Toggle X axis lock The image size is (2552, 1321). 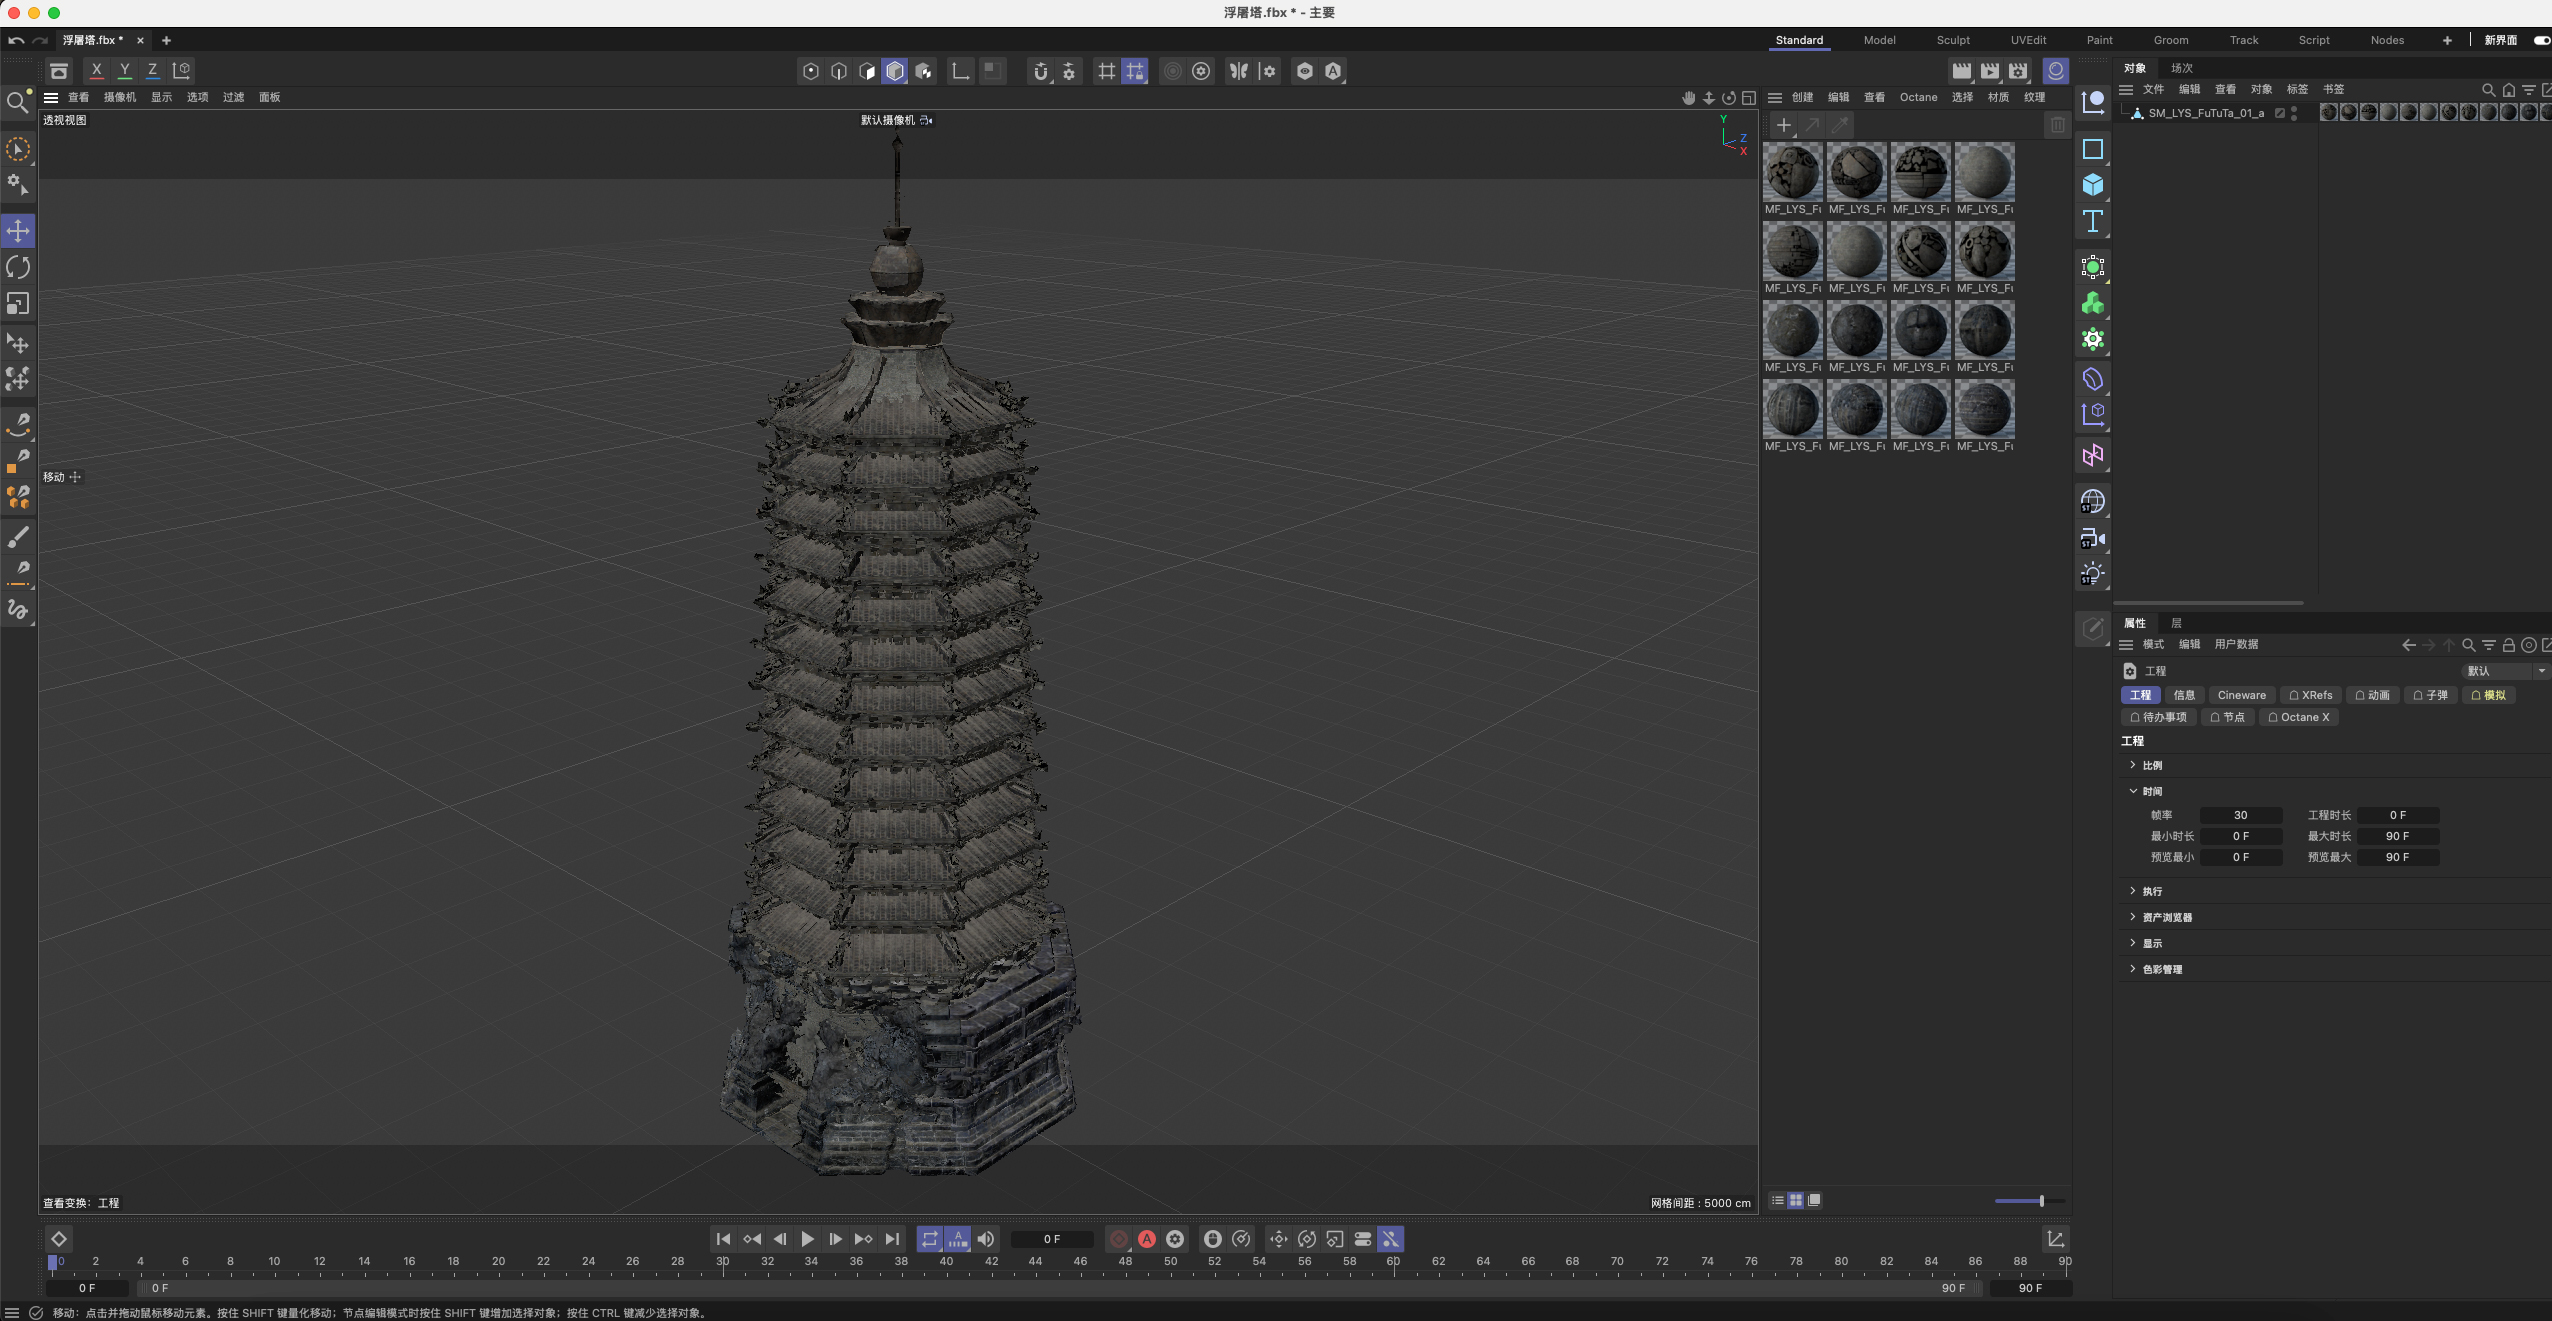[x=96, y=70]
